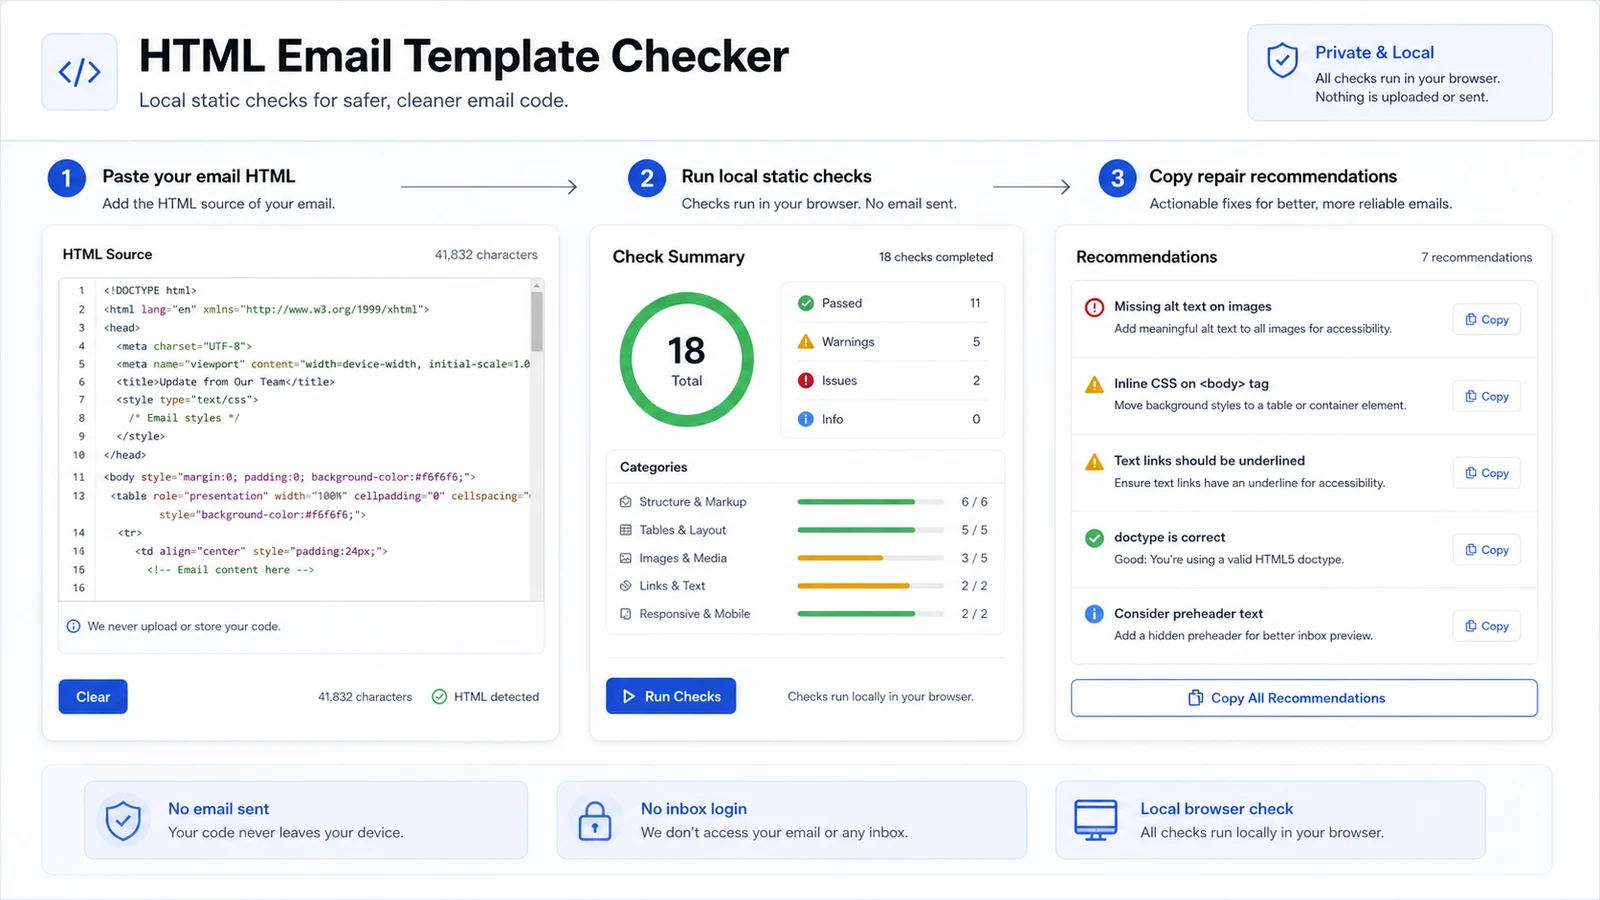Click the 'Categories' section heading
This screenshot has width=1600, height=900.
click(654, 467)
